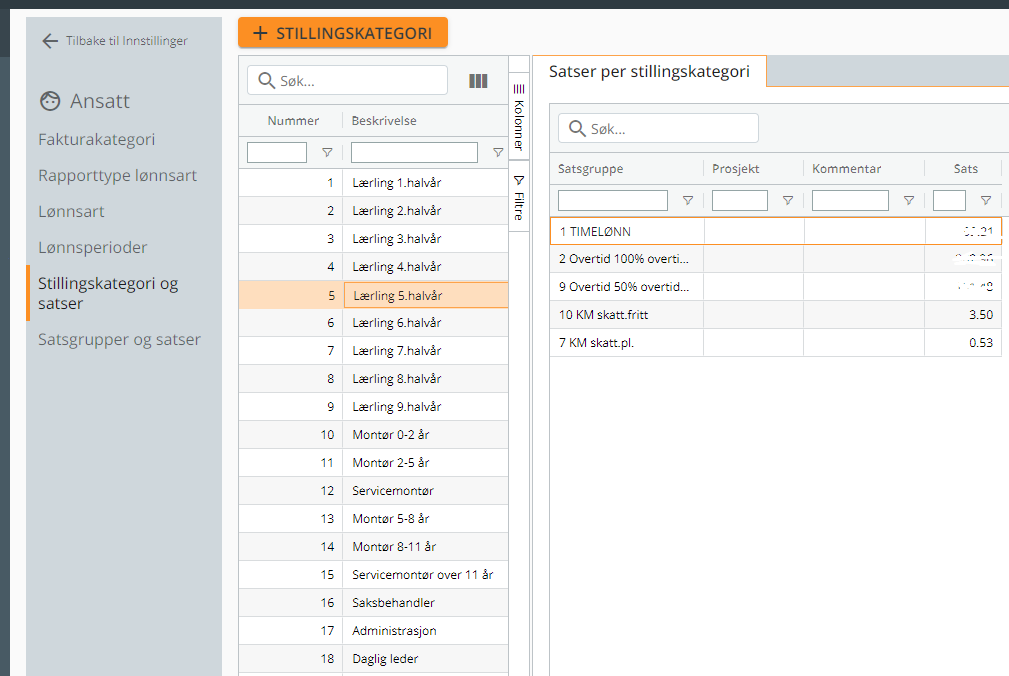Focus the Kommentar filter input

pyautogui.click(x=850, y=201)
